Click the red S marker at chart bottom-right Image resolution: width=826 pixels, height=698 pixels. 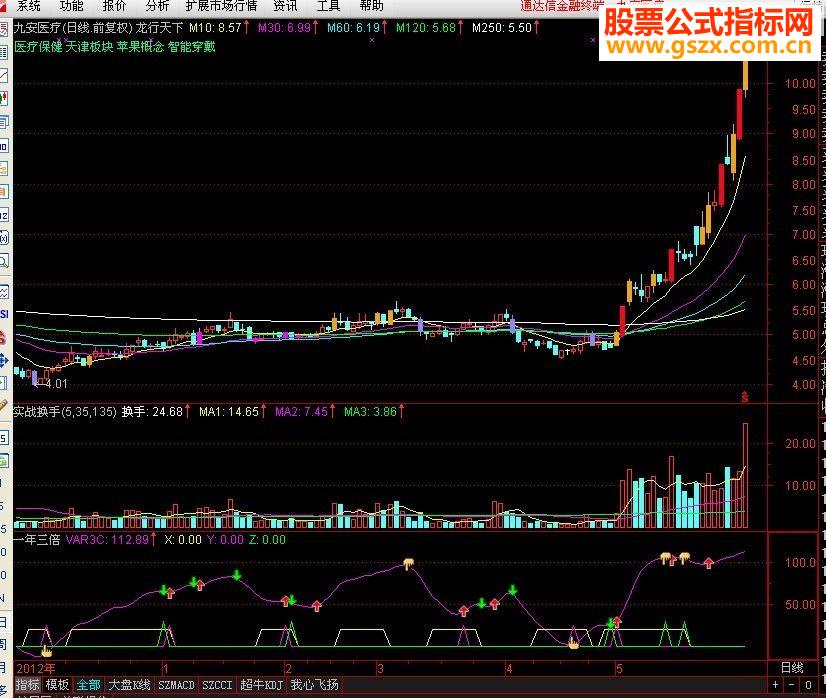[744, 397]
